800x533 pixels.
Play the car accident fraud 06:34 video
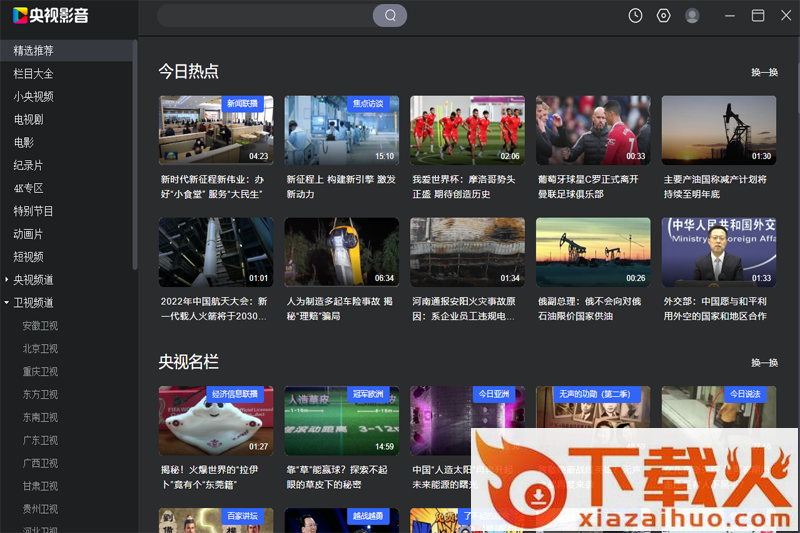[342, 252]
